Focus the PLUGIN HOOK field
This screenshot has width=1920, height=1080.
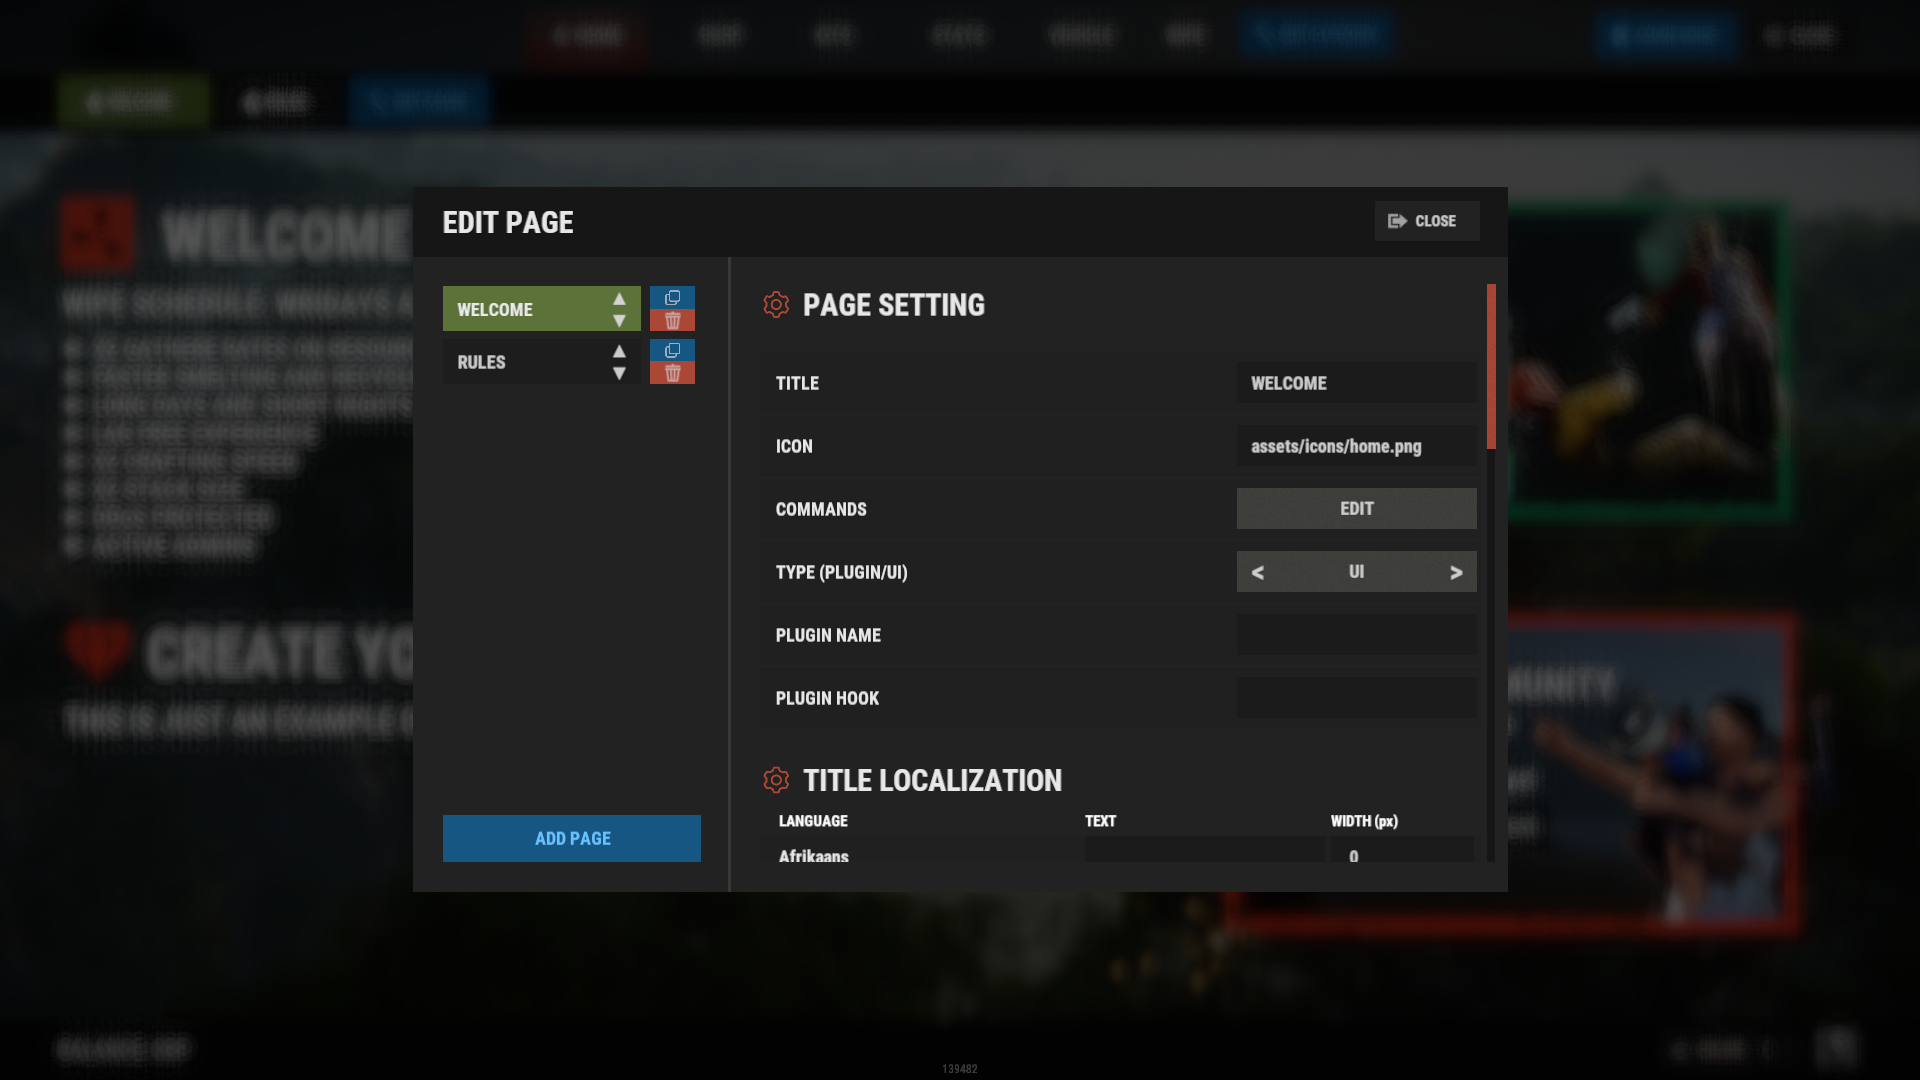(1356, 698)
